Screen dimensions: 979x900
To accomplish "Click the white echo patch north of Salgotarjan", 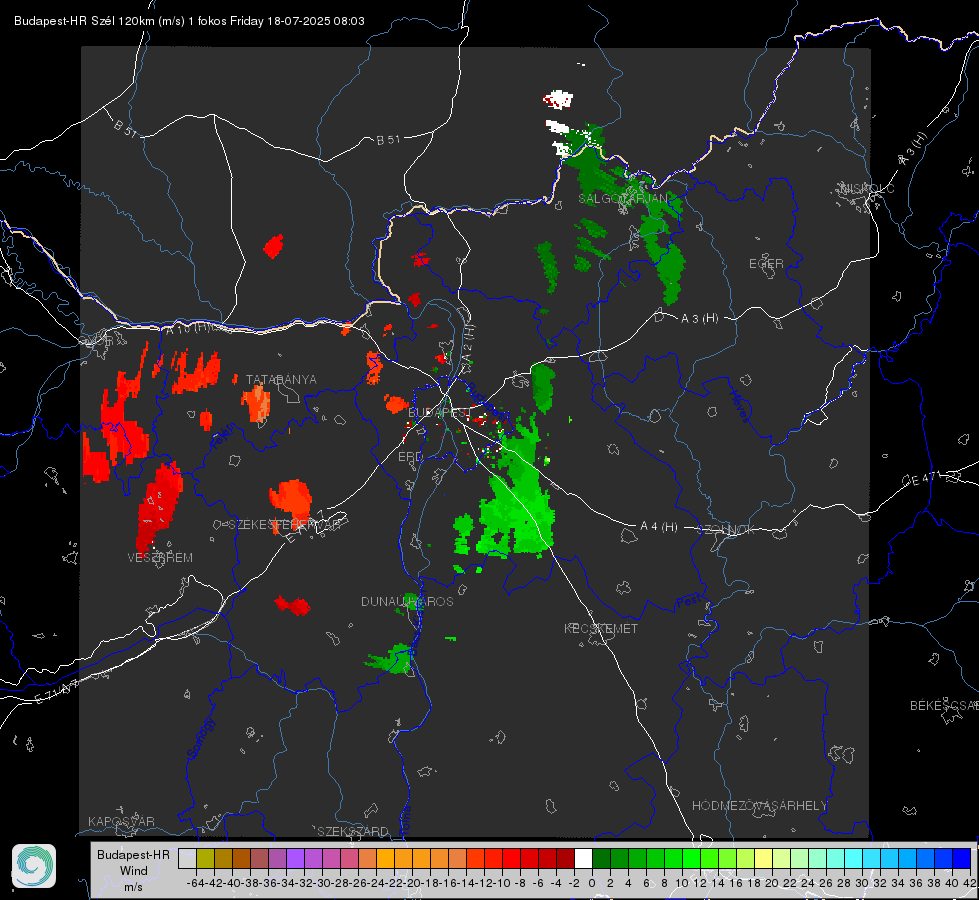I will [x=558, y=99].
